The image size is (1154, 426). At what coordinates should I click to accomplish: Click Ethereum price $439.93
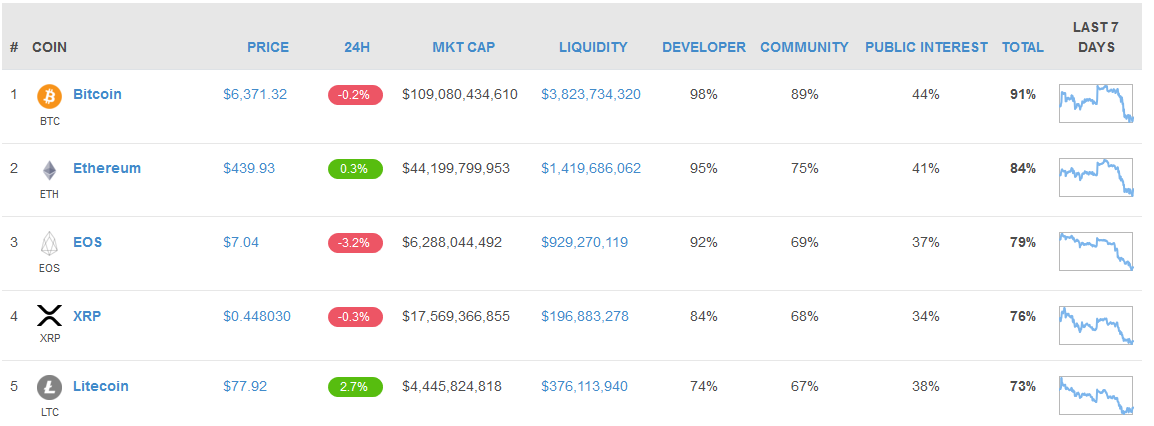(x=249, y=168)
